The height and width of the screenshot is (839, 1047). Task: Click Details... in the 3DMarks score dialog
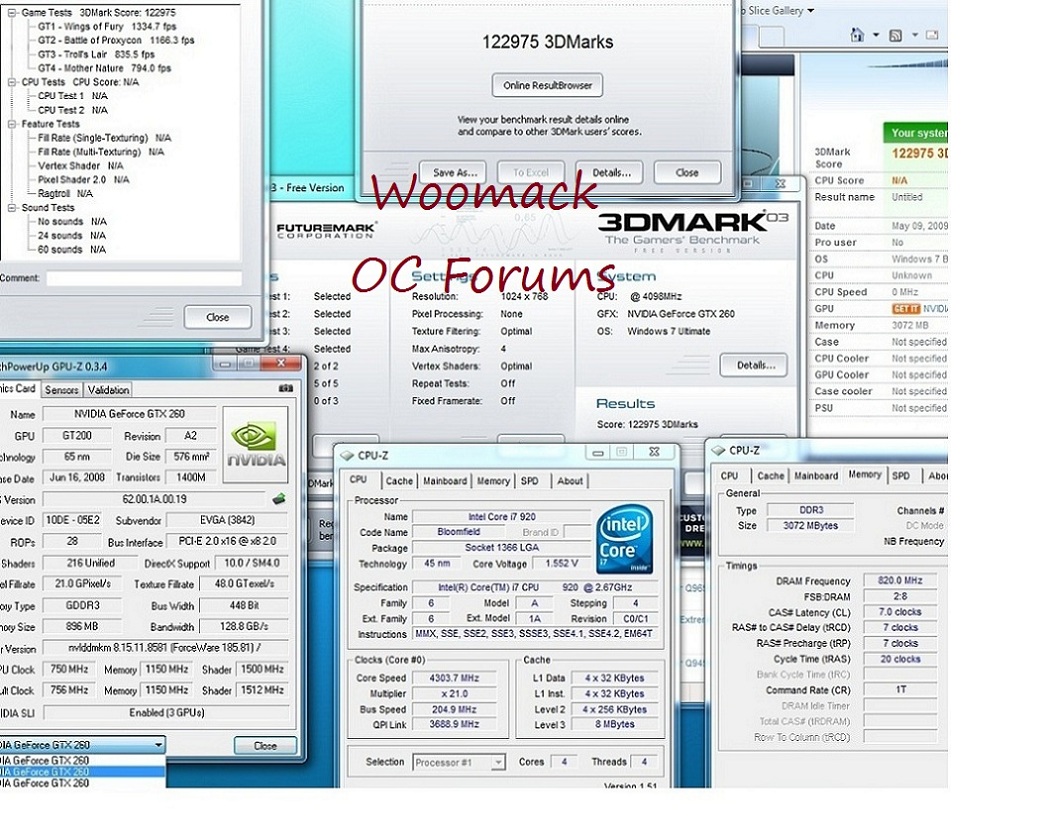[x=610, y=172]
